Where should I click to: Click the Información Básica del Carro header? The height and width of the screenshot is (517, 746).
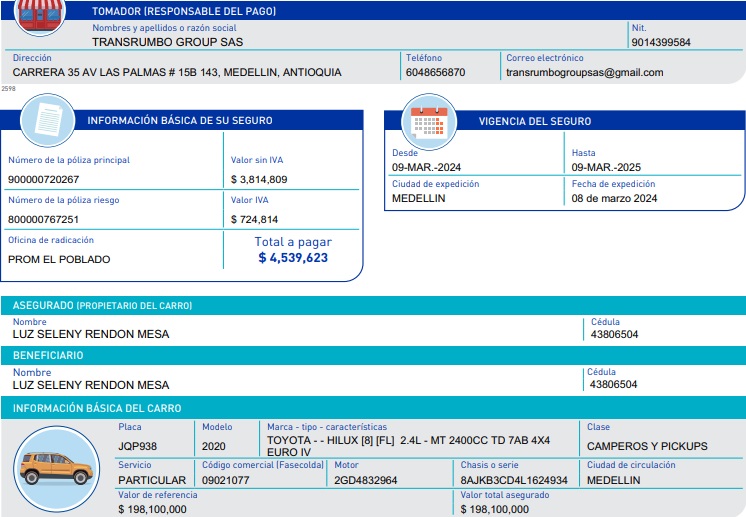97,408
